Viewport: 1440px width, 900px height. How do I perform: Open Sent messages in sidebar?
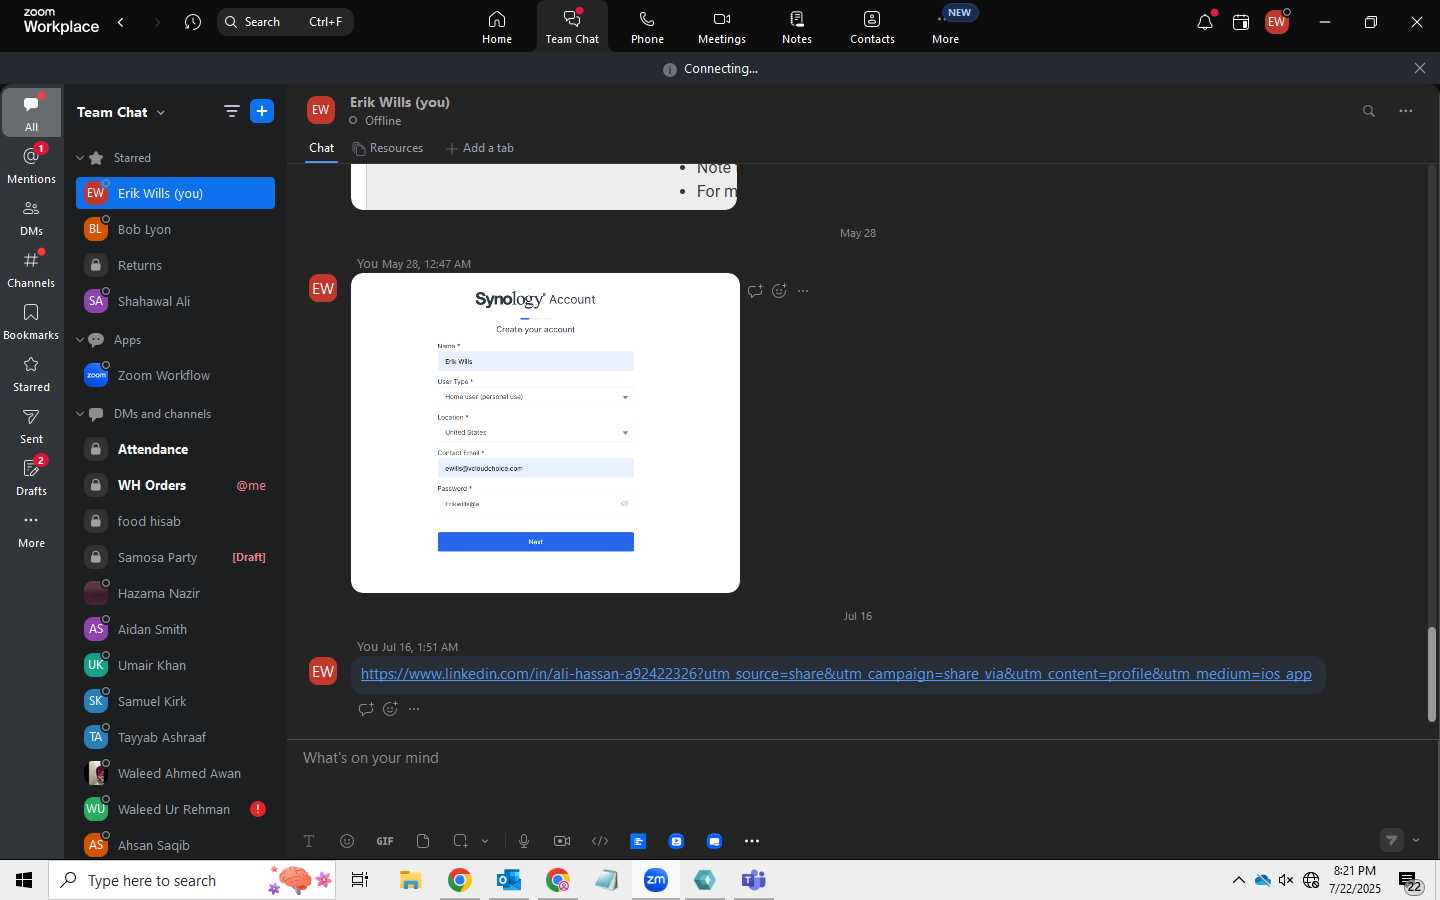pyautogui.click(x=32, y=425)
